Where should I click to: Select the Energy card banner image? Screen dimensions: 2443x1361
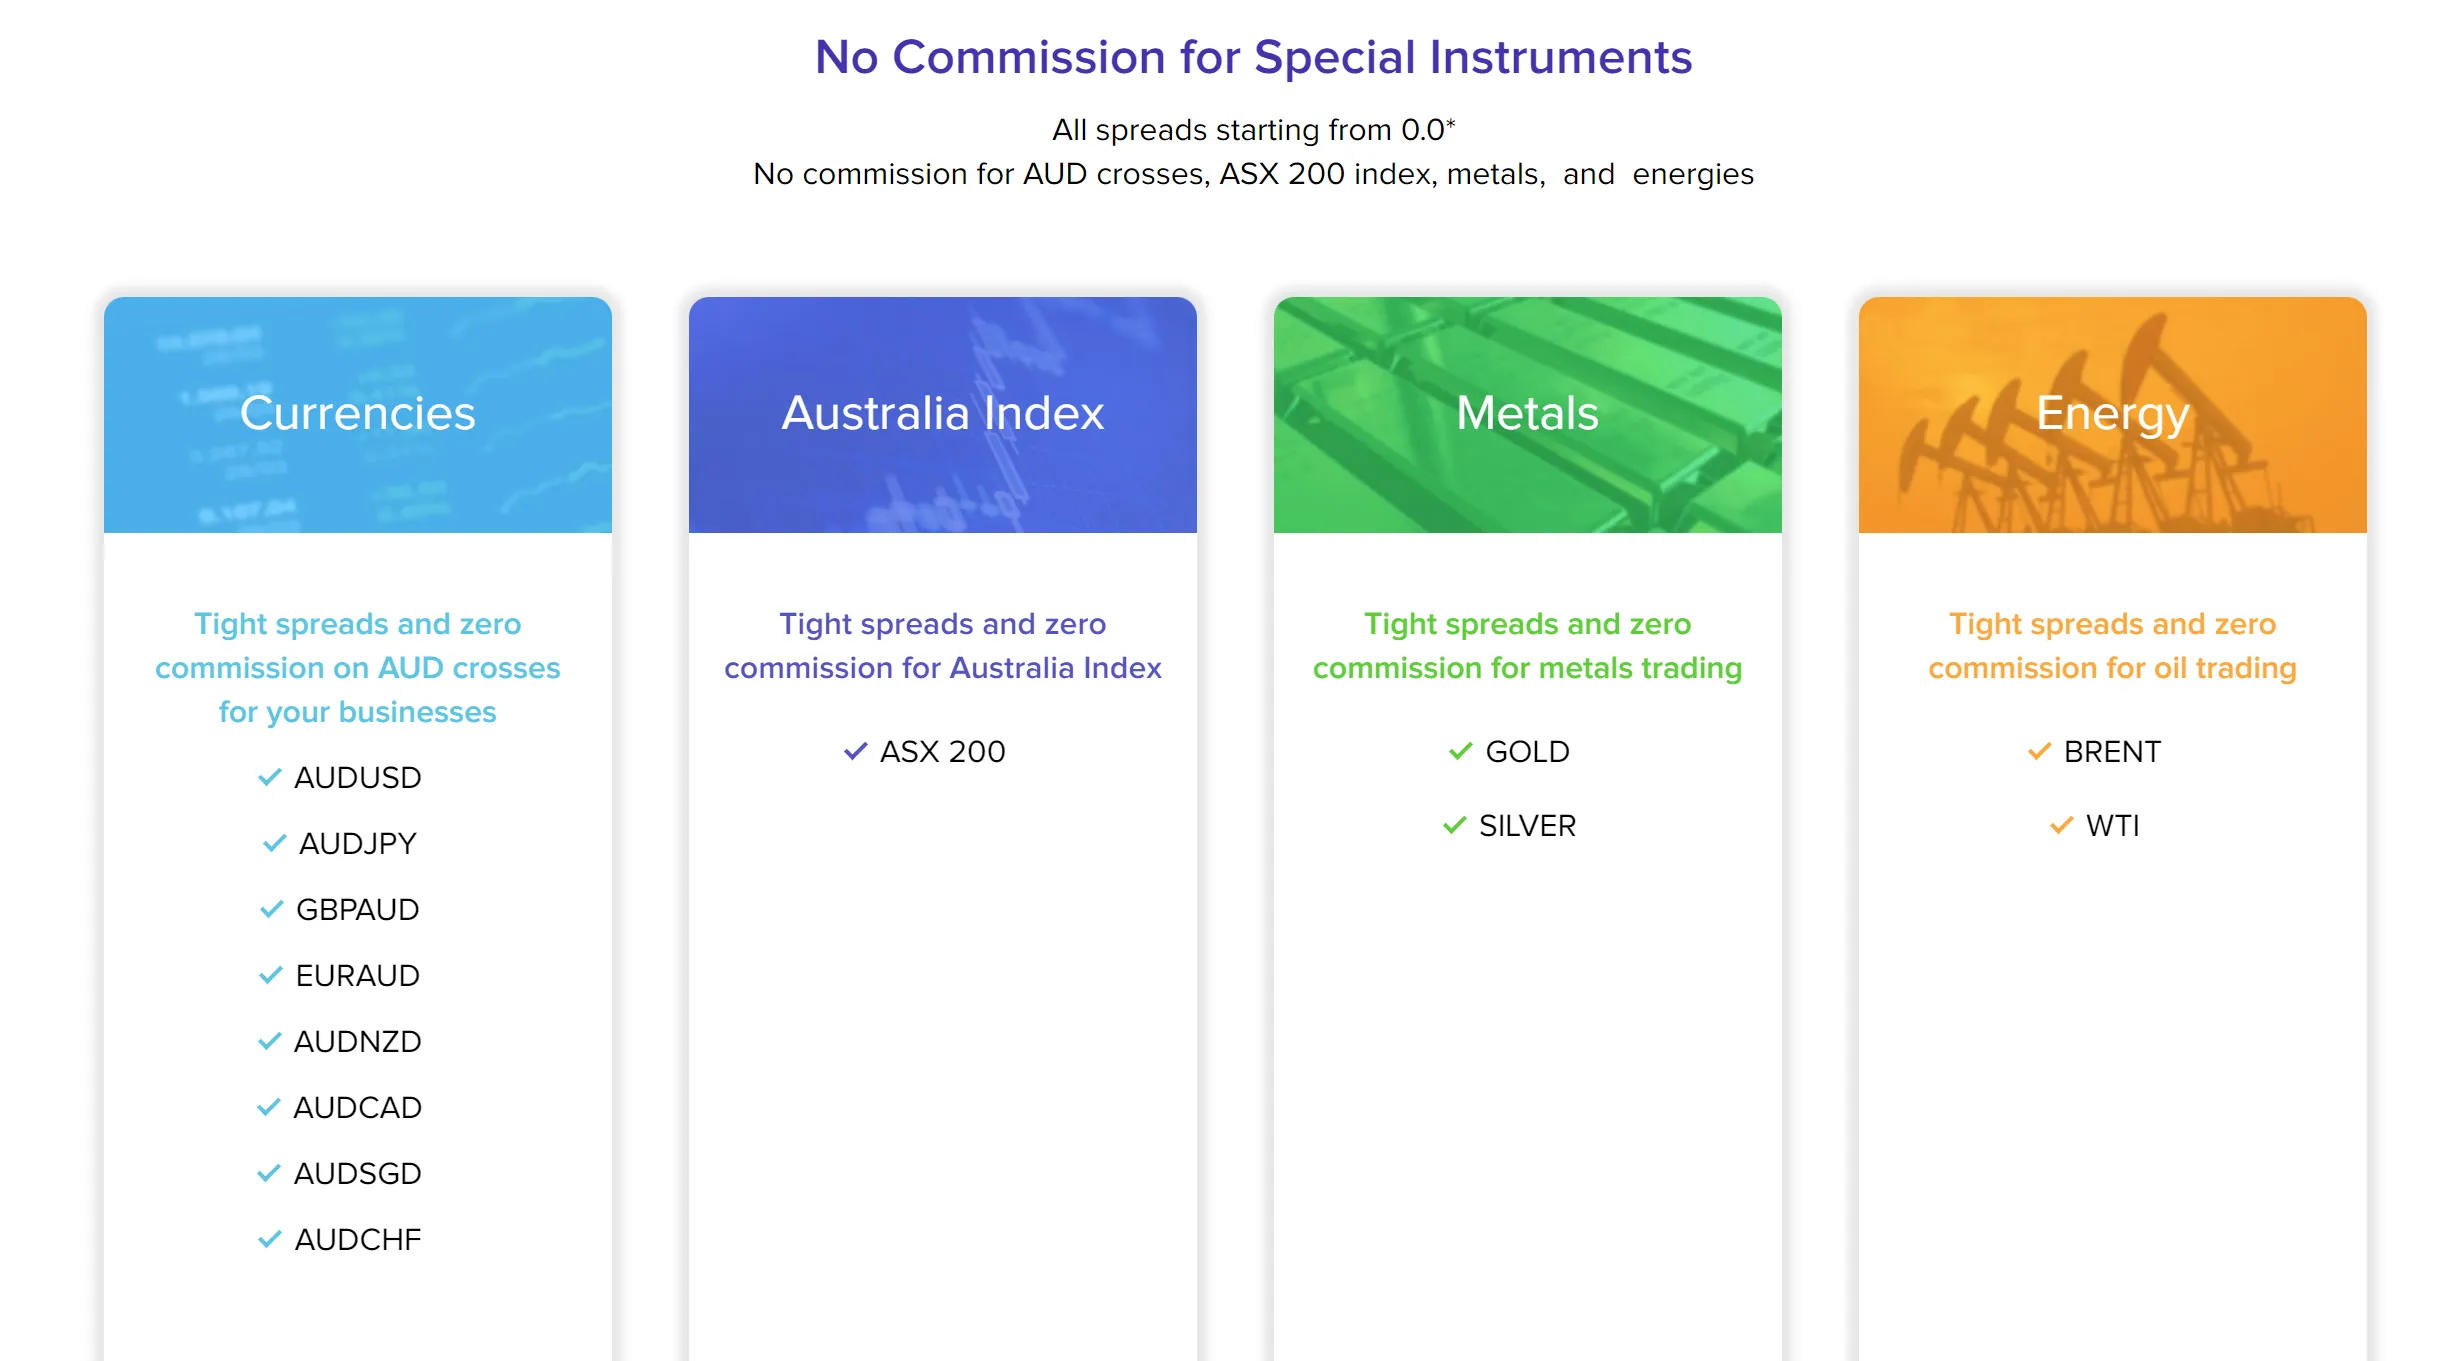click(x=2113, y=415)
